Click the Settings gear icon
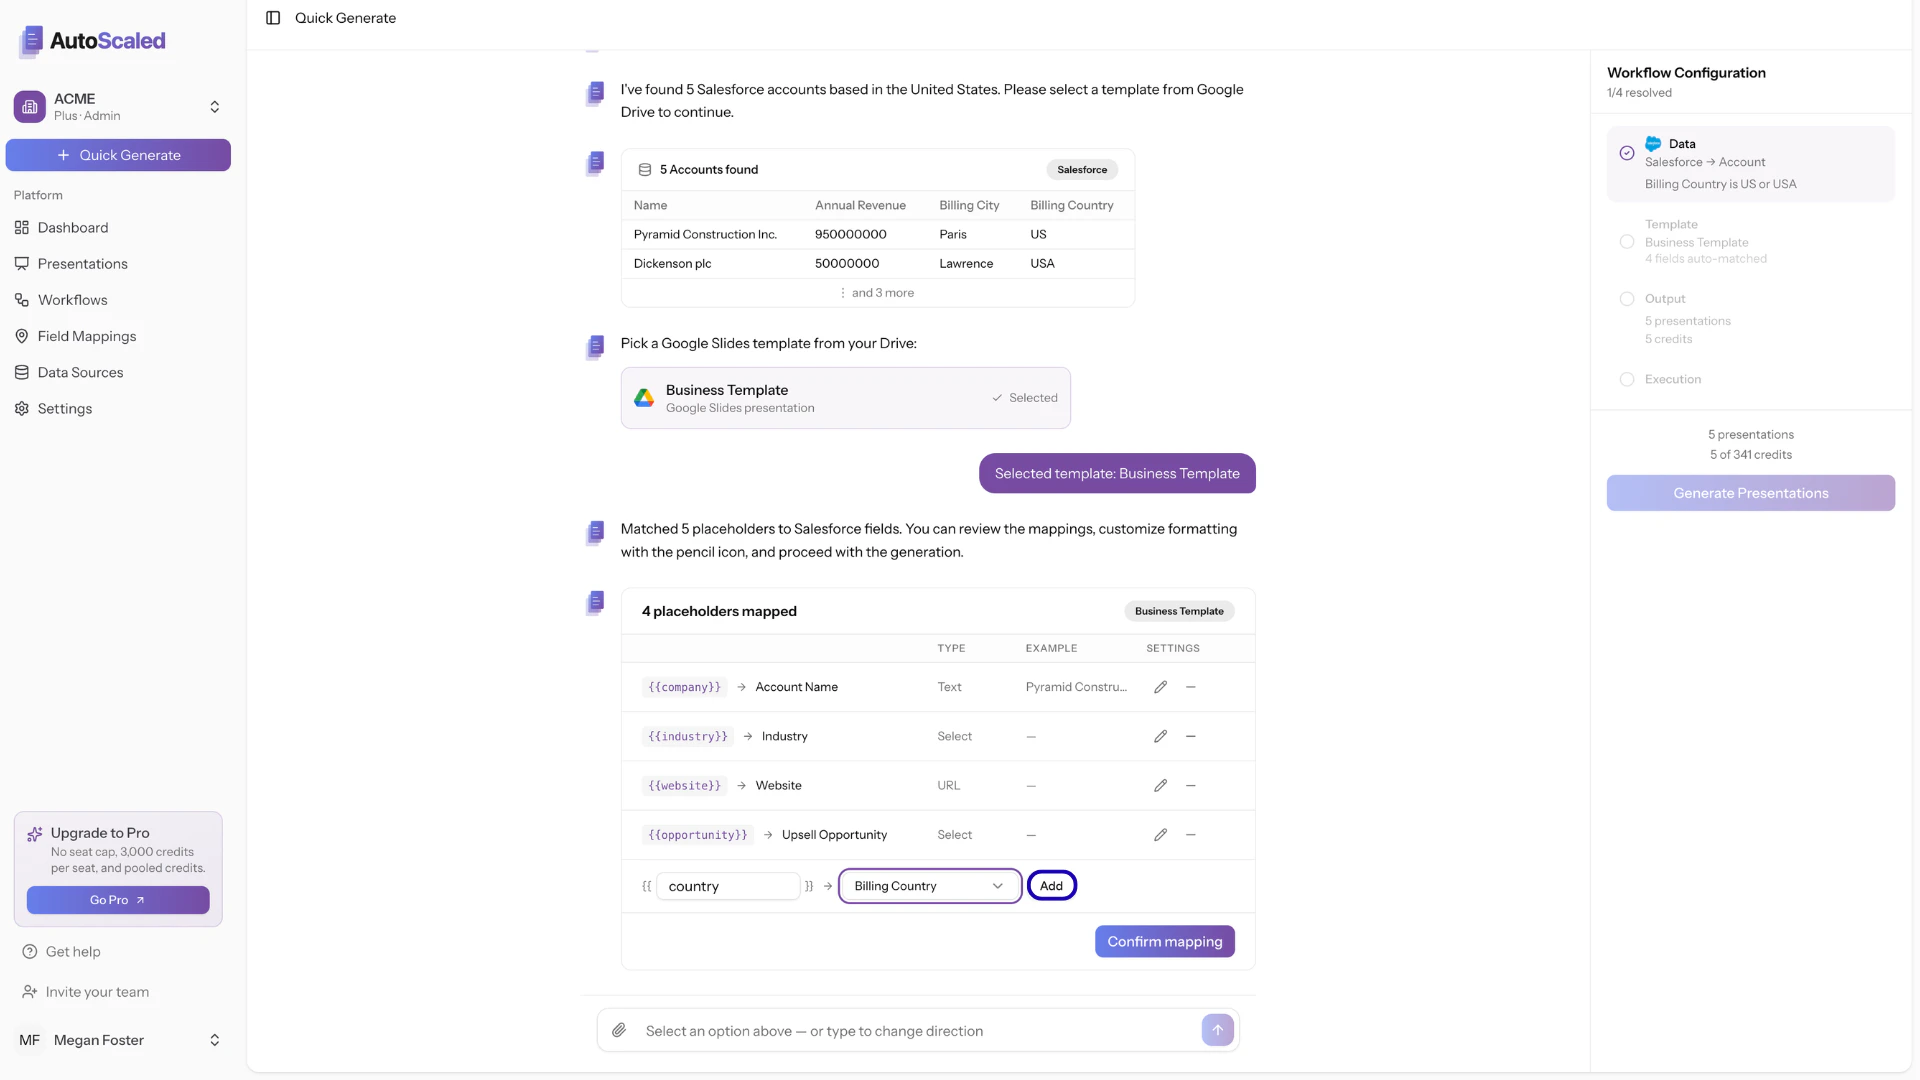This screenshot has height=1080, width=1920. [22, 408]
